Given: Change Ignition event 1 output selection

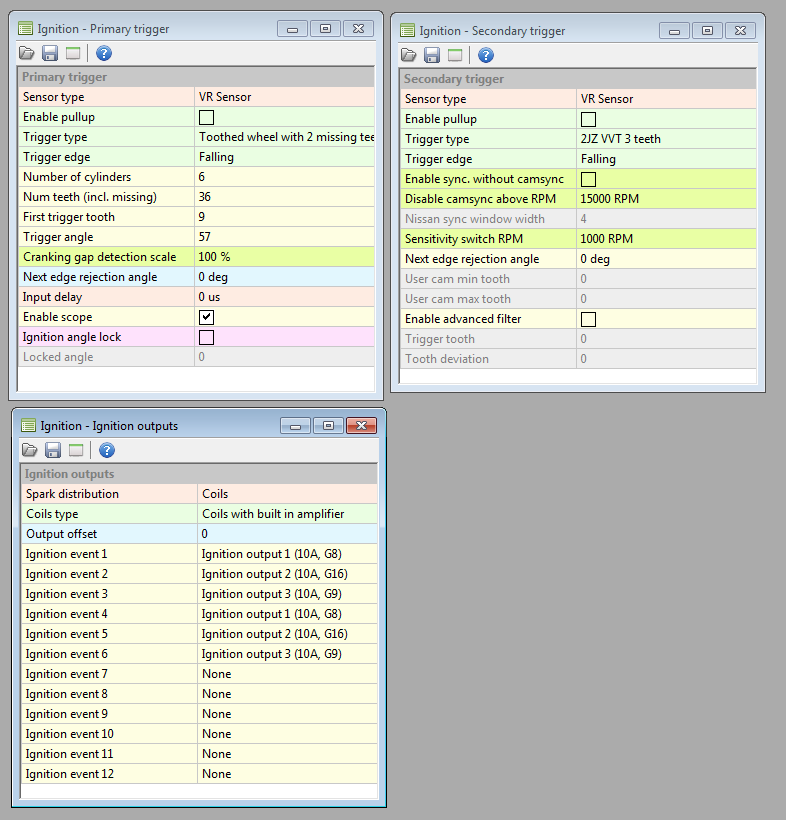Looking at the screenshot, I should coord(287,554).
